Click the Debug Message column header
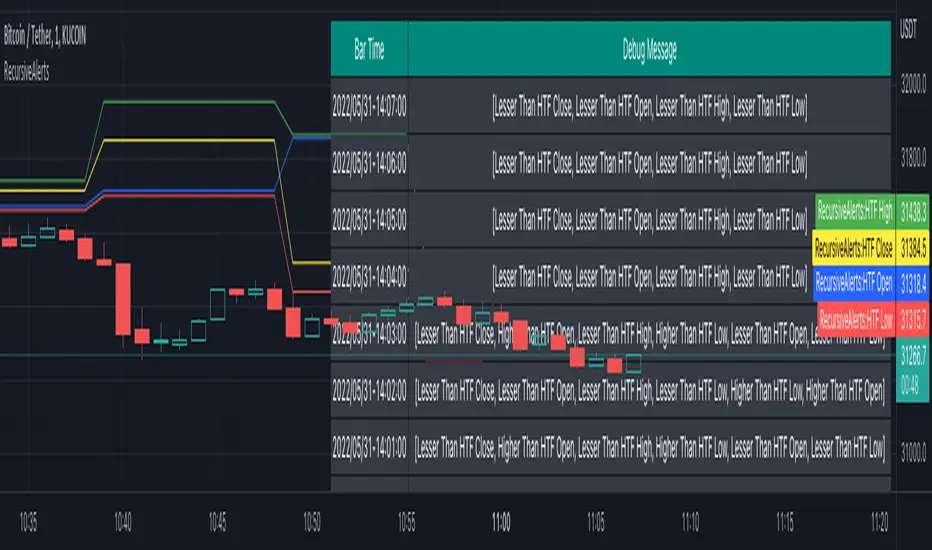This screenshot has height=550, width=932. (x=649, y=49)
